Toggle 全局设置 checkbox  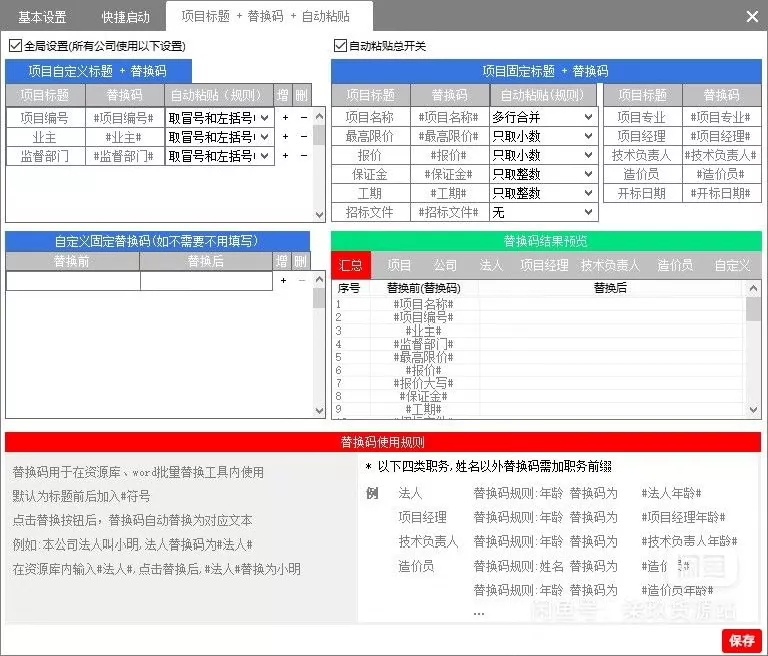coord(15,46)
